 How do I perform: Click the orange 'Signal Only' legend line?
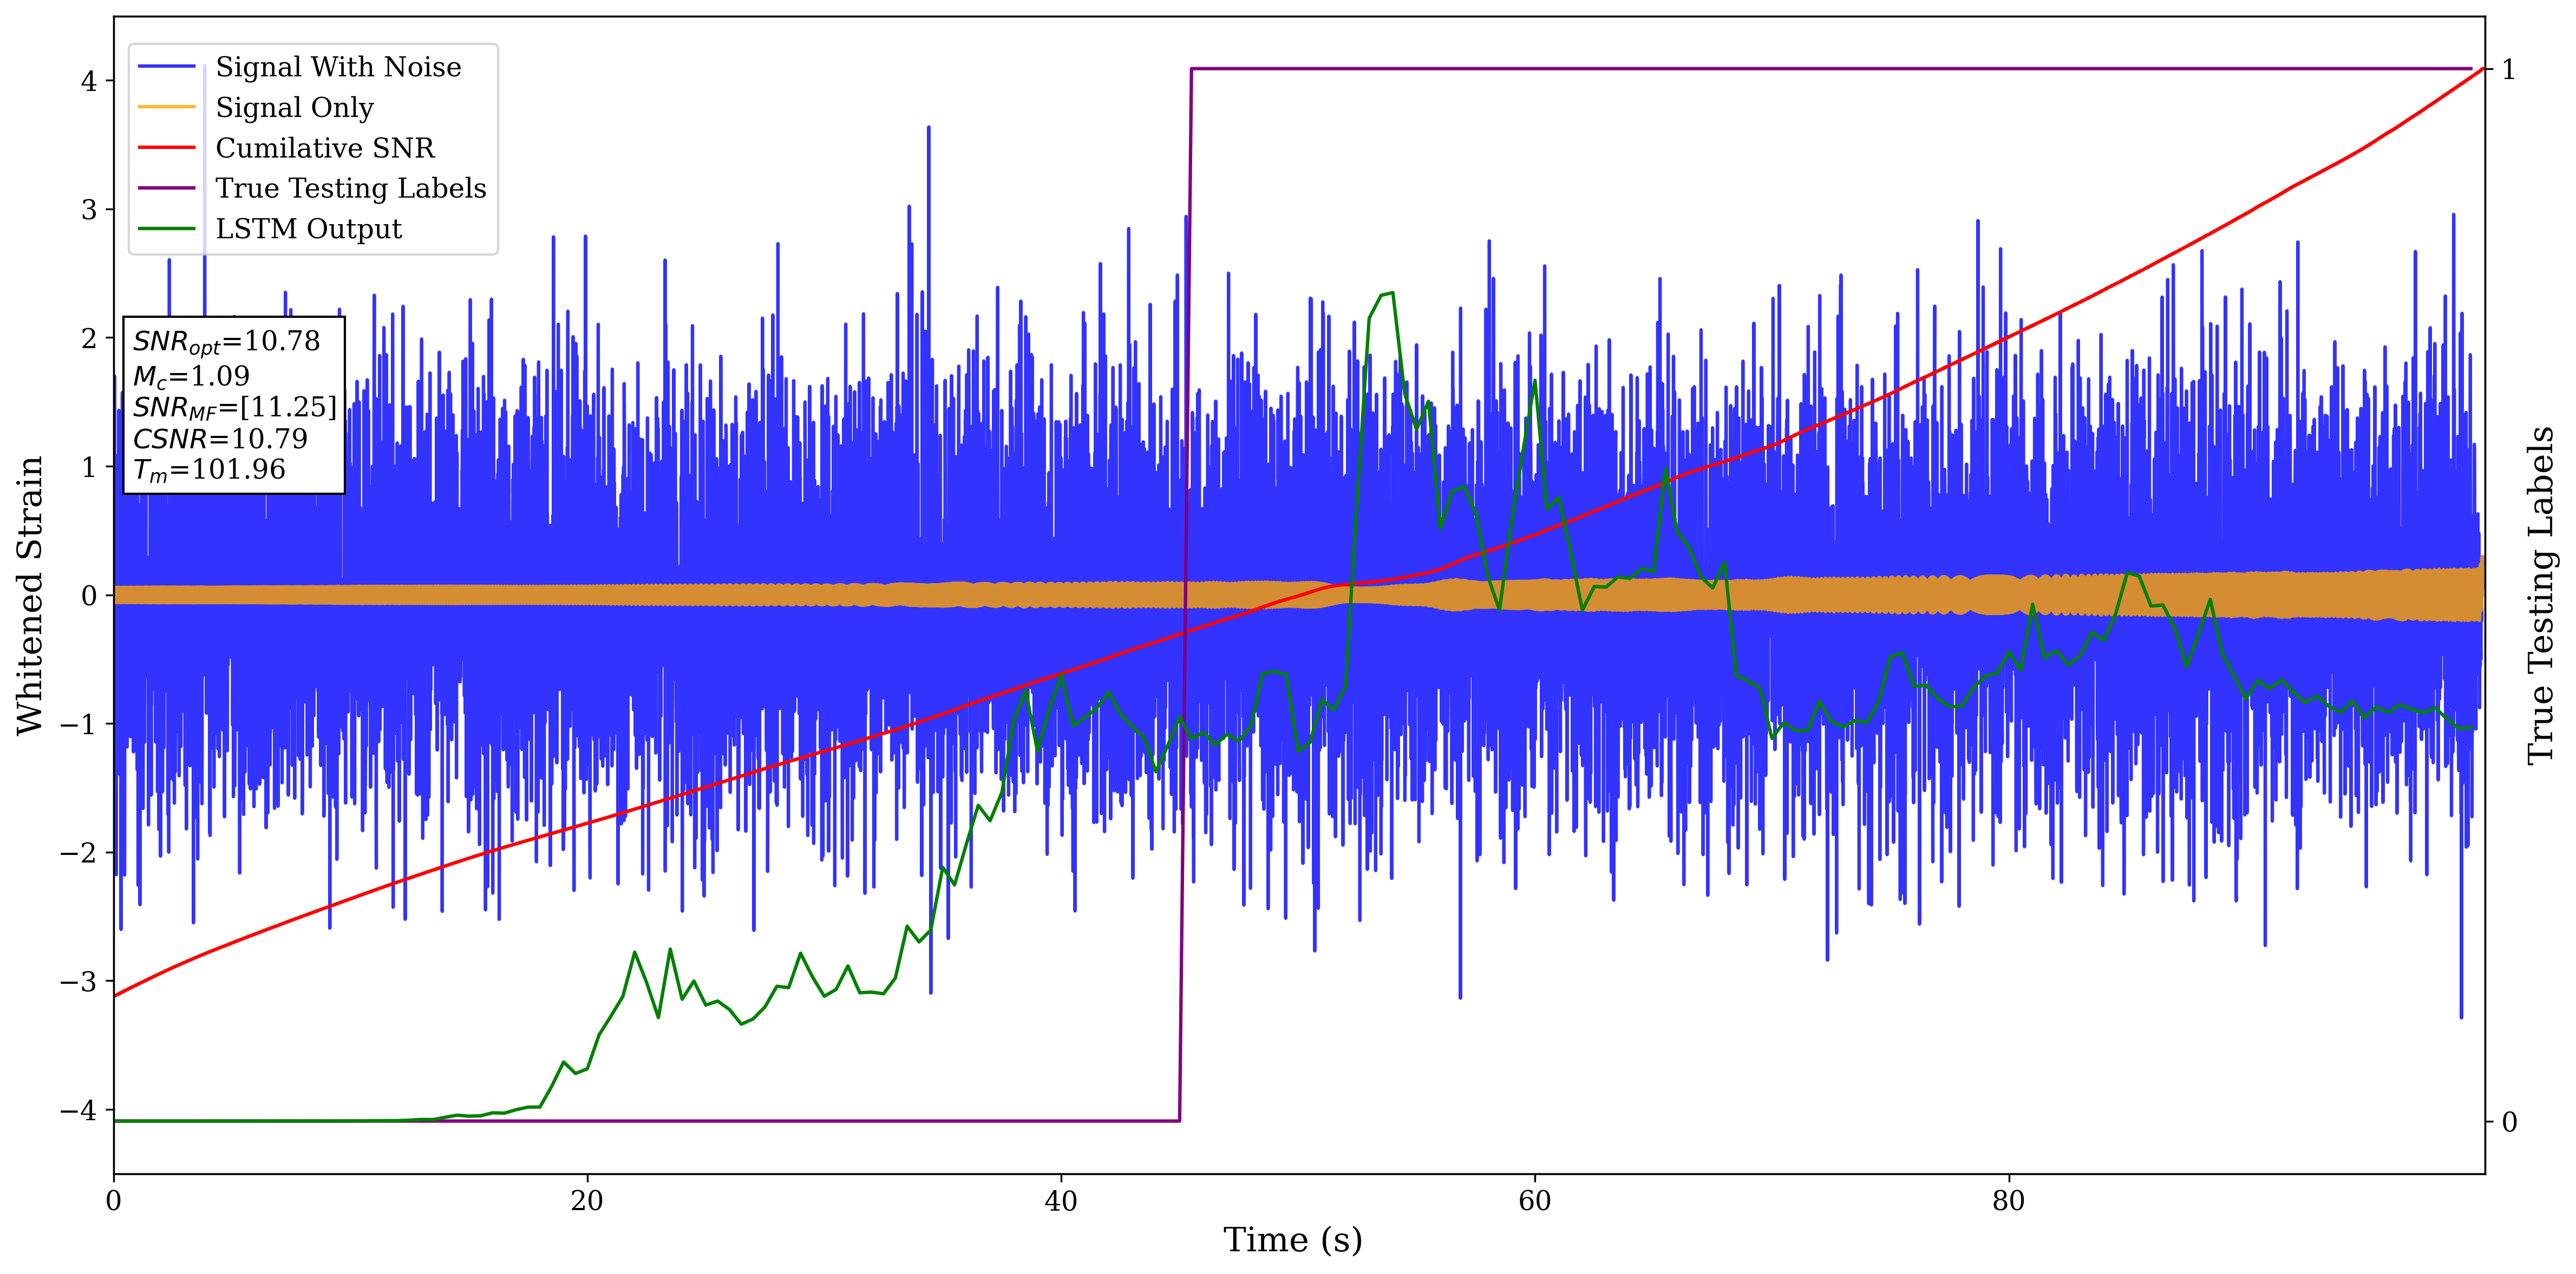[167, 107]
